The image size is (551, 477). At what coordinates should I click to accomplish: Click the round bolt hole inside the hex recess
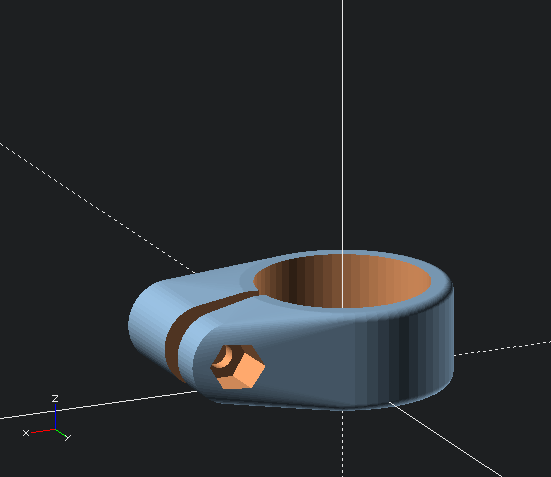[x=223, y=357]
